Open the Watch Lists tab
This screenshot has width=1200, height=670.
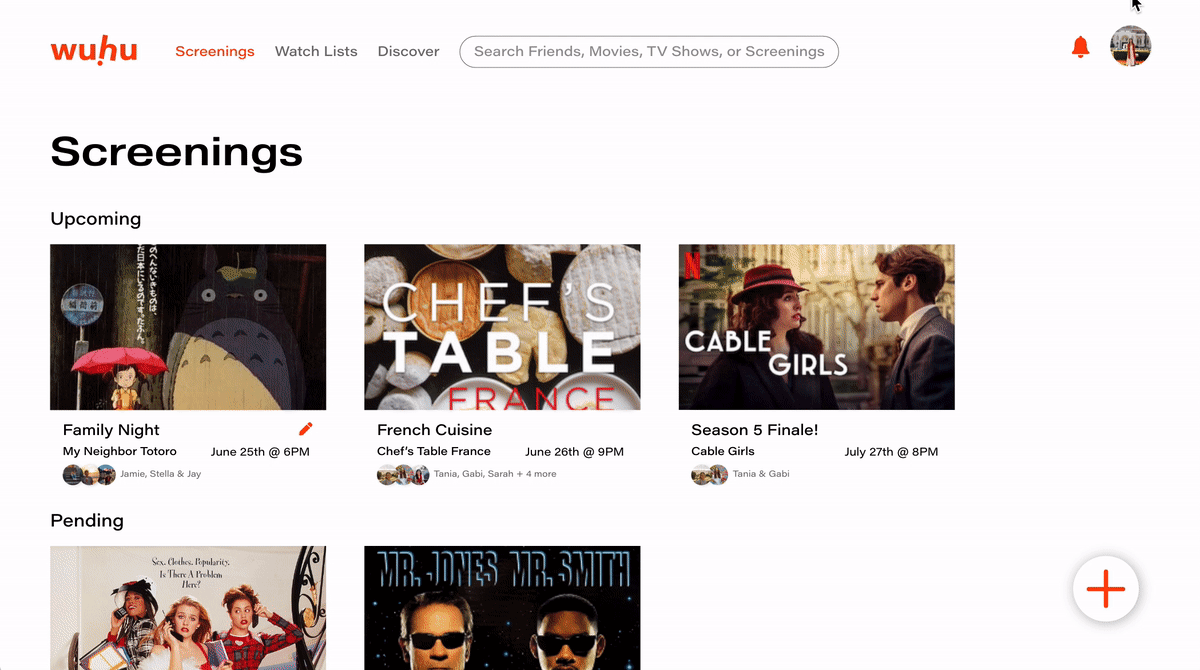(316, 51)
